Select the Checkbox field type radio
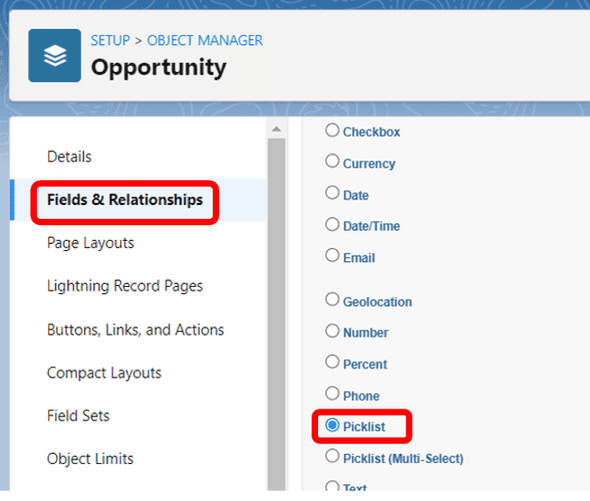 (x=332, y=131)
